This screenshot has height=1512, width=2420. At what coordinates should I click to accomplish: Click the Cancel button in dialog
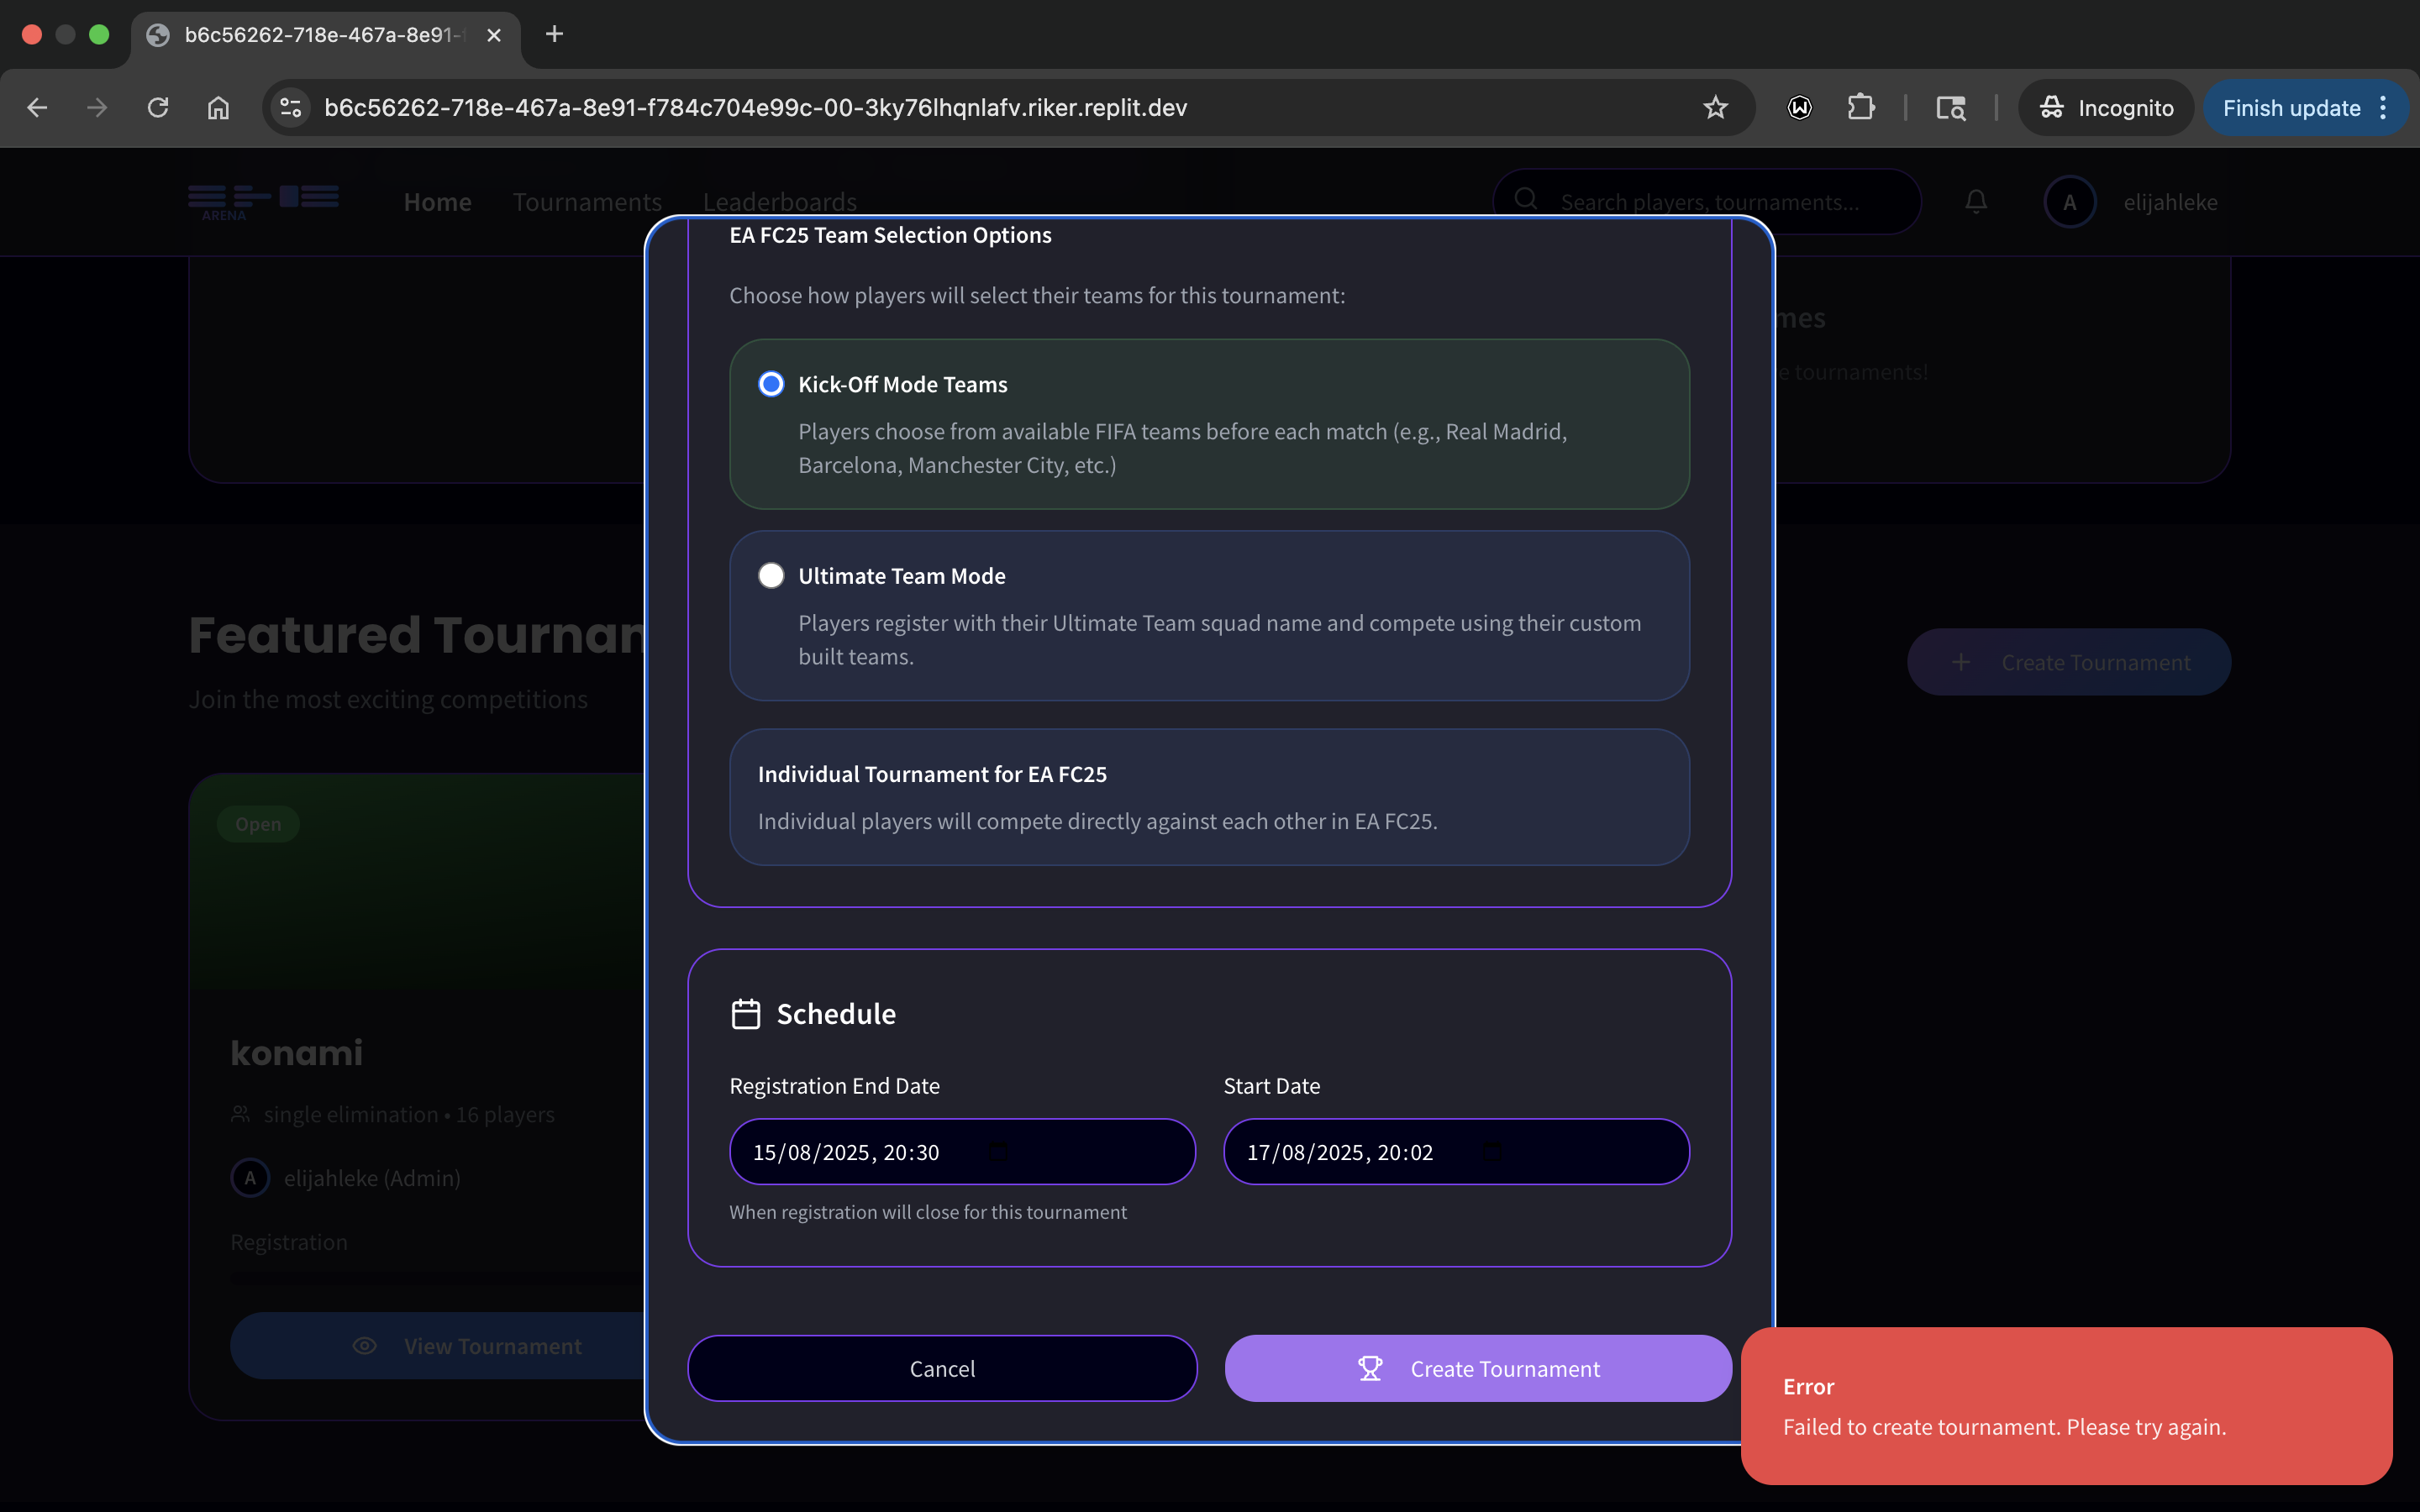pos(942,1368)
